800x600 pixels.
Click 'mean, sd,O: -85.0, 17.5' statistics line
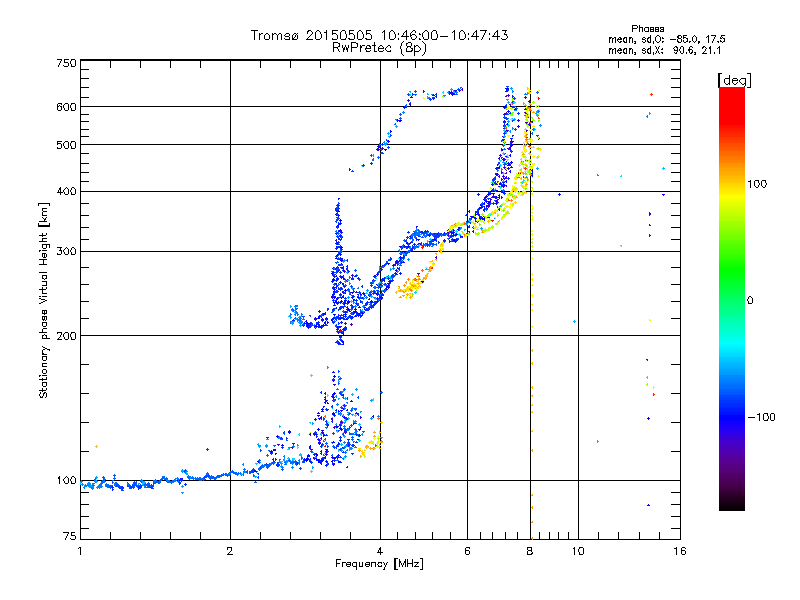click(666, 39)
